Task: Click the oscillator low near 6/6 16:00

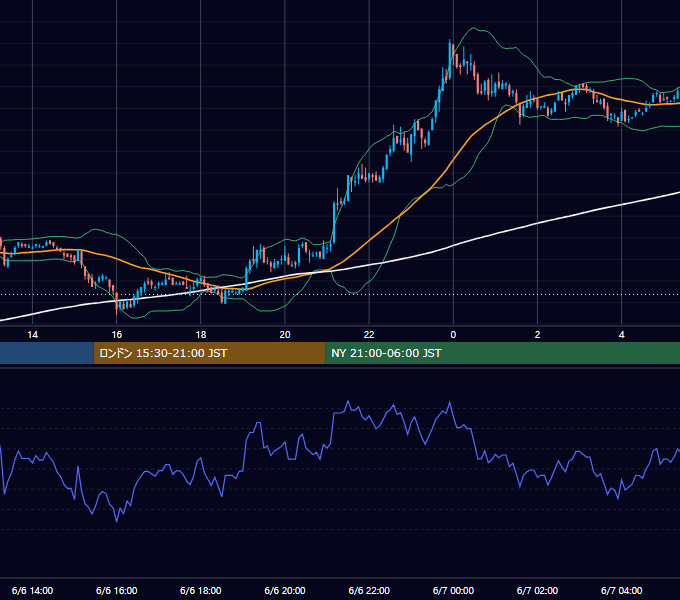Action: [x=117, y=520]
